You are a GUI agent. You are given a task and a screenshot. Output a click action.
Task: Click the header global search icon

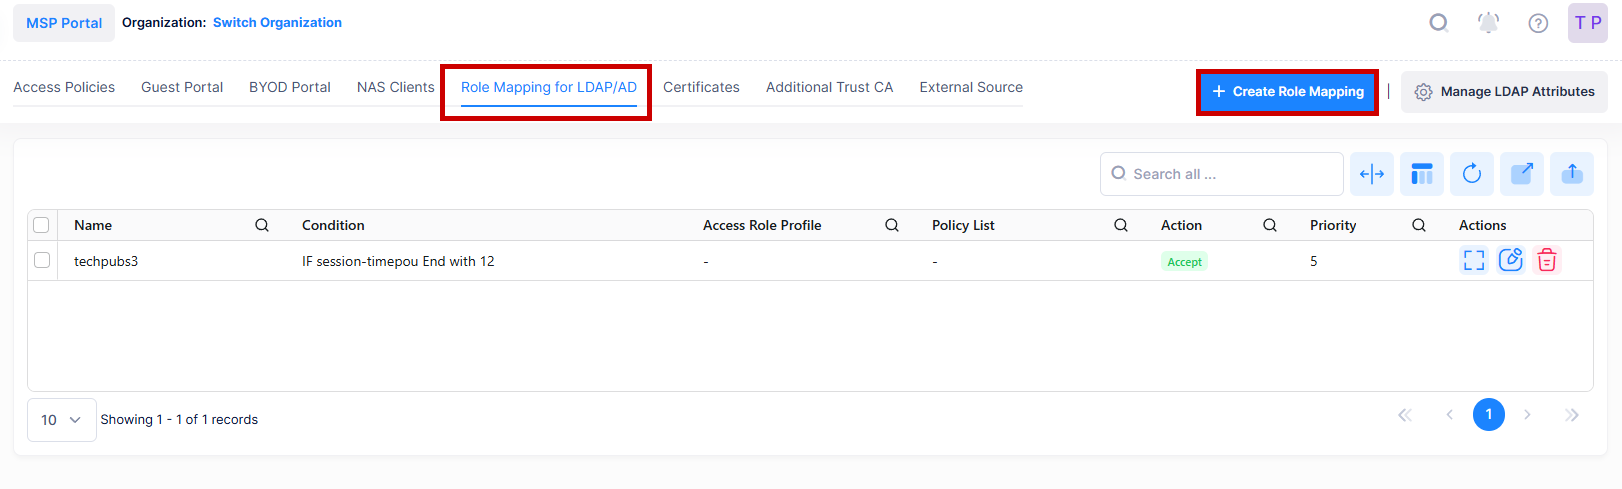tap(1438, 23)
